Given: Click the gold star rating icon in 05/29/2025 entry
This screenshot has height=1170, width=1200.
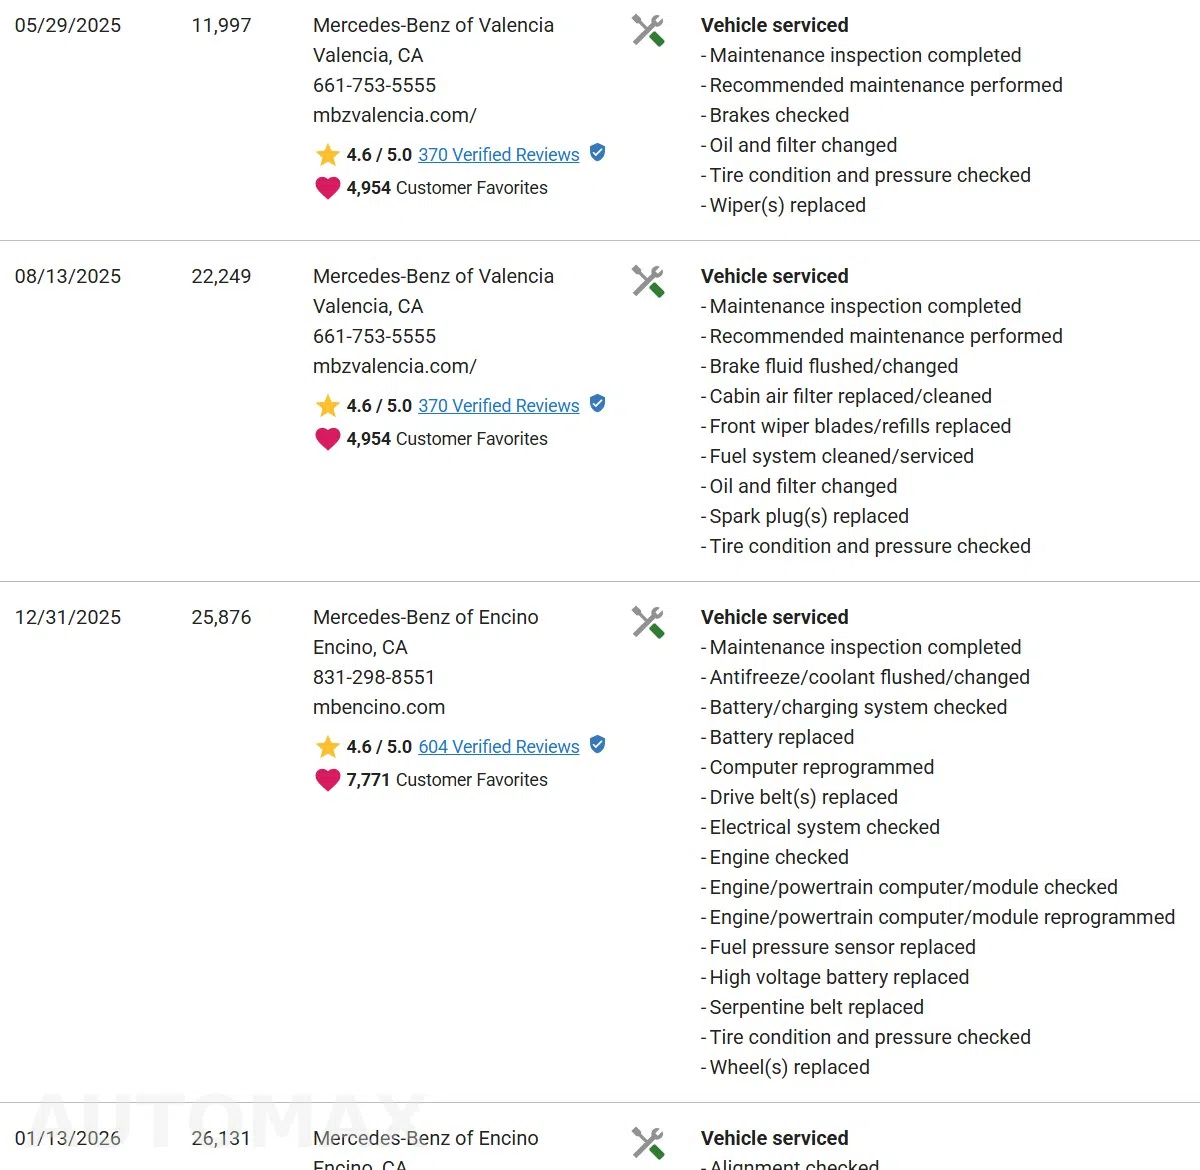Looking at the screenshot, I should 328,155.
